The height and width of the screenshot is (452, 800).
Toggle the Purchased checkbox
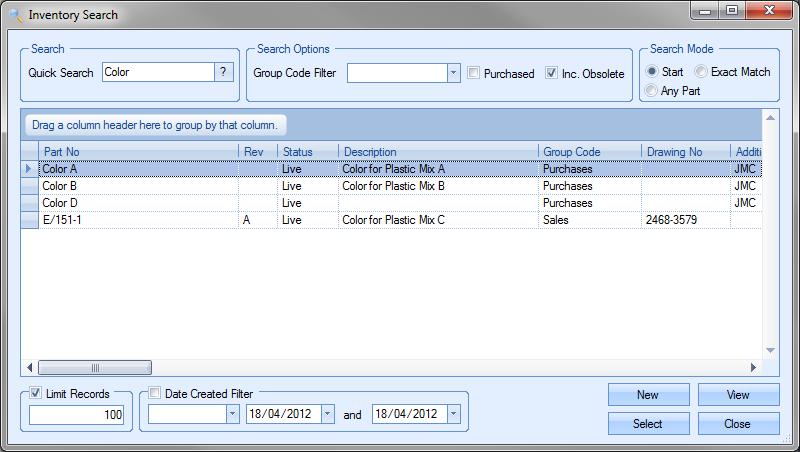pyautogui.click(x=474, y=73)
